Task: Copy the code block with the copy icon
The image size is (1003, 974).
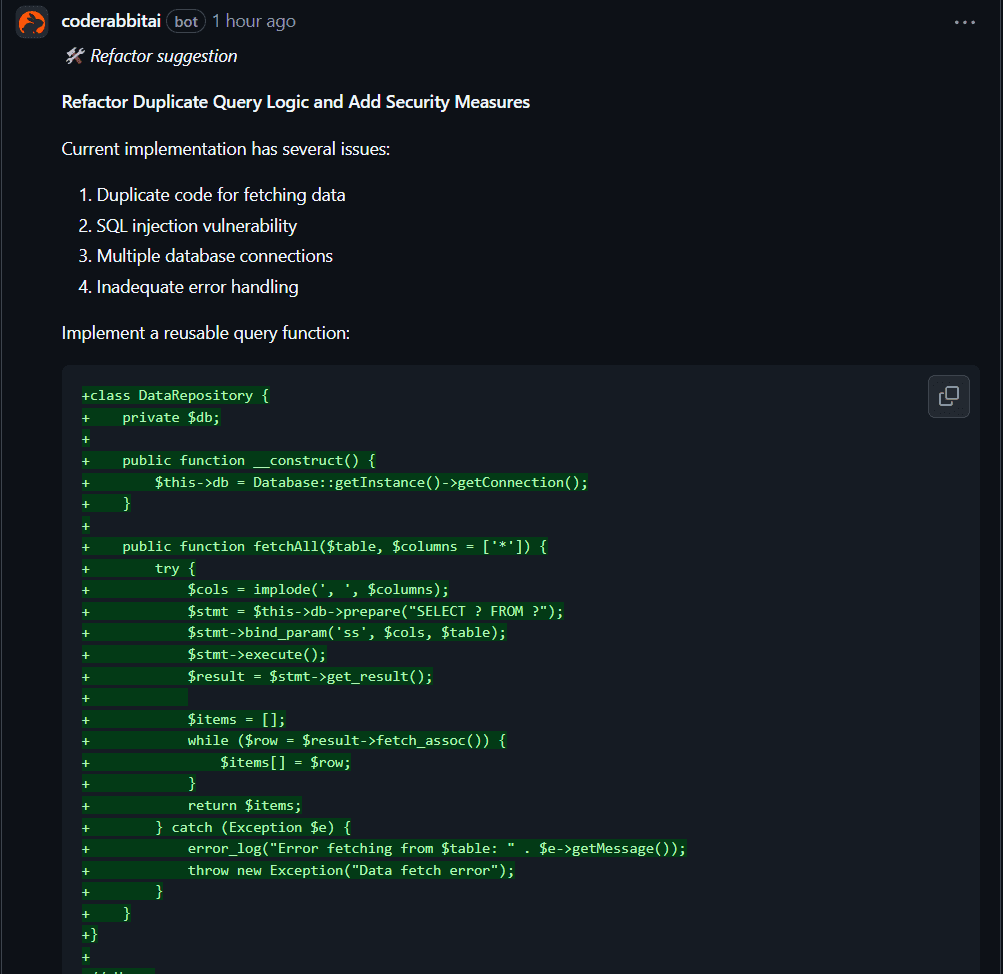Action: click(x=948, y=396)
